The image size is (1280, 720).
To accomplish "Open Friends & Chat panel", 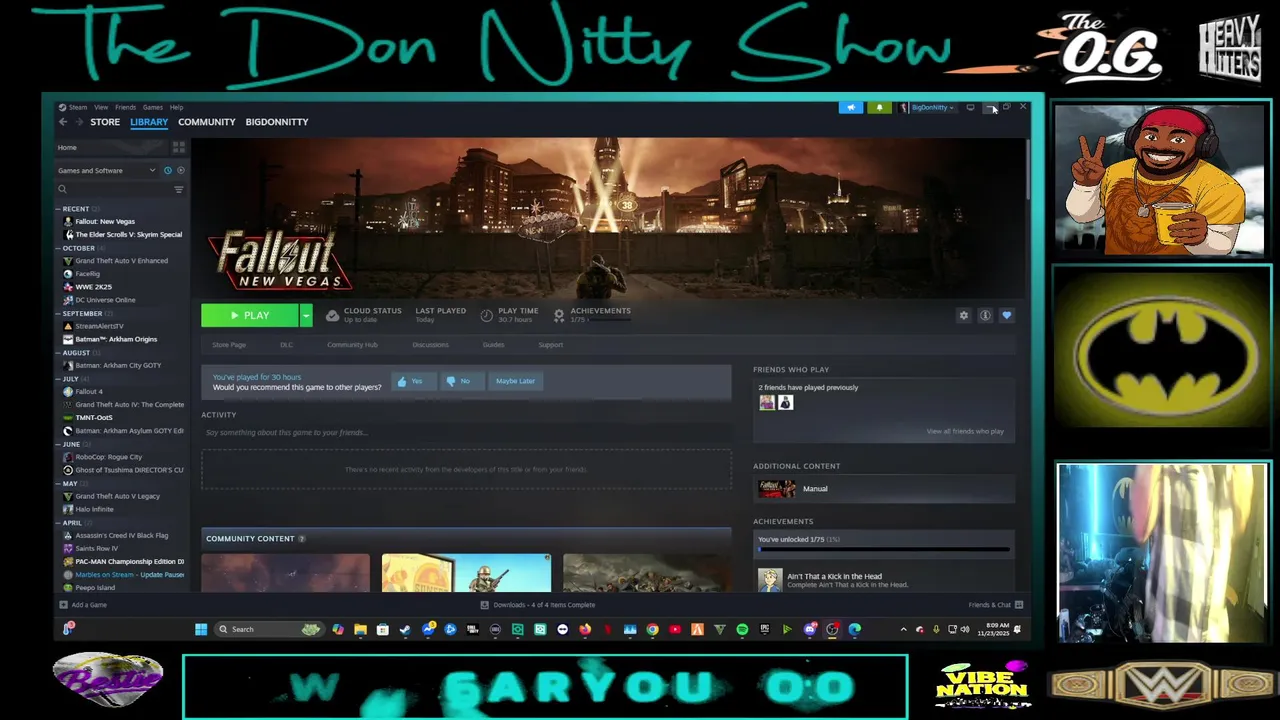I will click(995, 605).
